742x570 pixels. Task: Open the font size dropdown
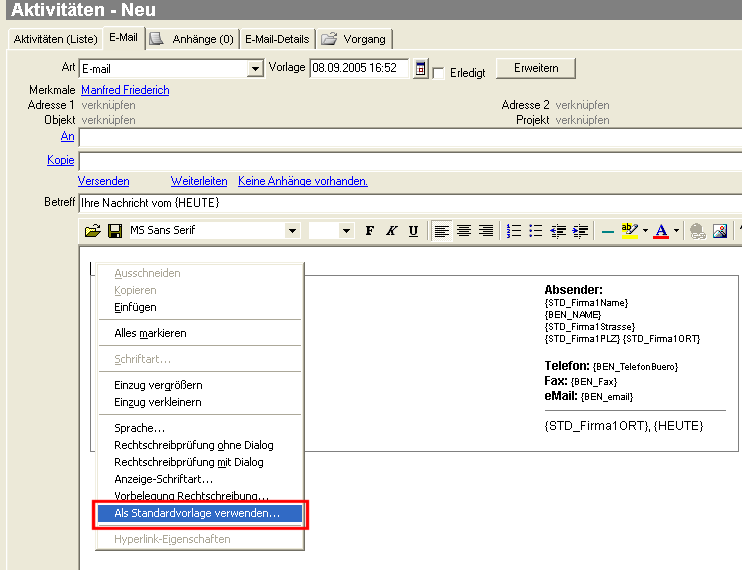(x=346, y=231)
